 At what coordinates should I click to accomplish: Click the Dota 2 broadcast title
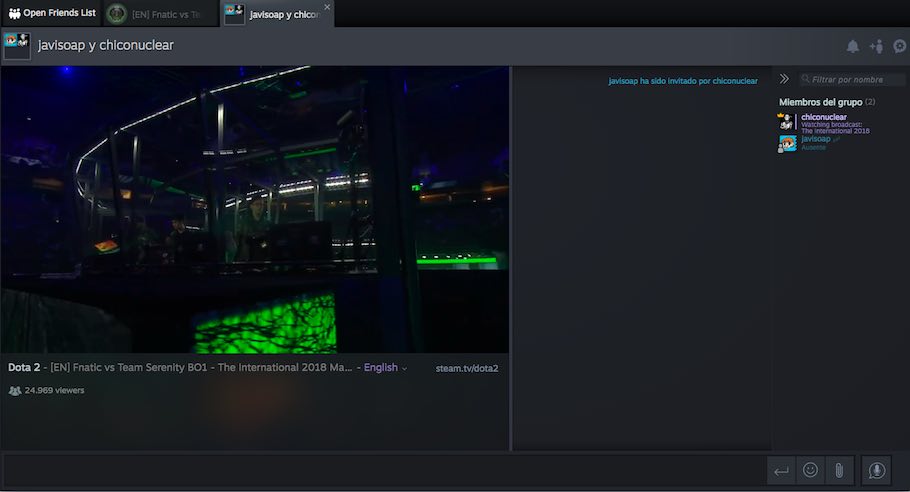pos(180,368)
